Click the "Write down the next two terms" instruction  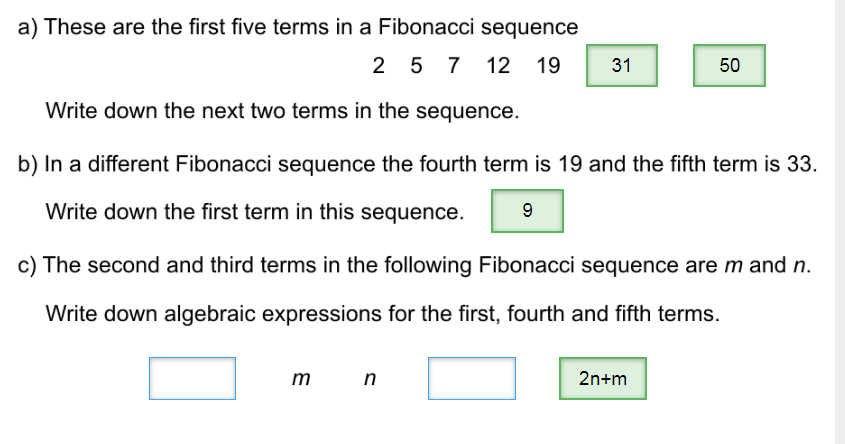(282, 110)
